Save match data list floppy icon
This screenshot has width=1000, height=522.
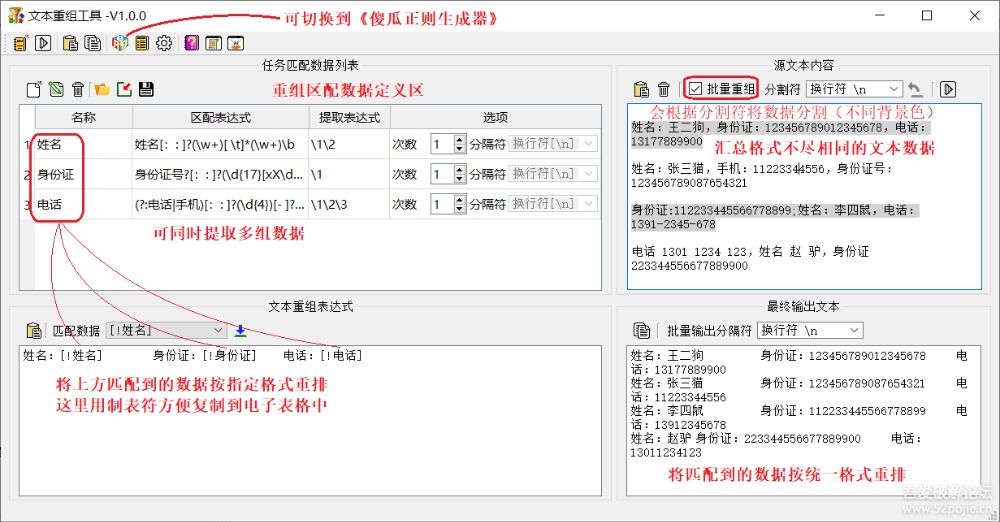(x=146, y=89)
